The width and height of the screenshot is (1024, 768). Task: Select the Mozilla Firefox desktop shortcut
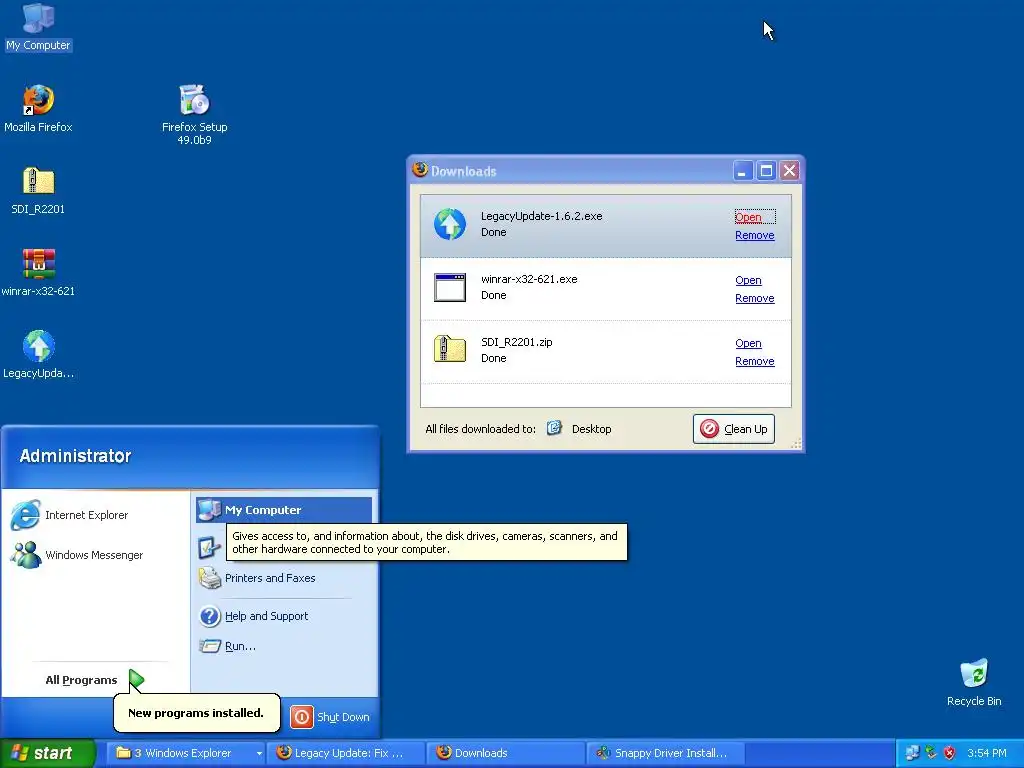pos(39,108)
